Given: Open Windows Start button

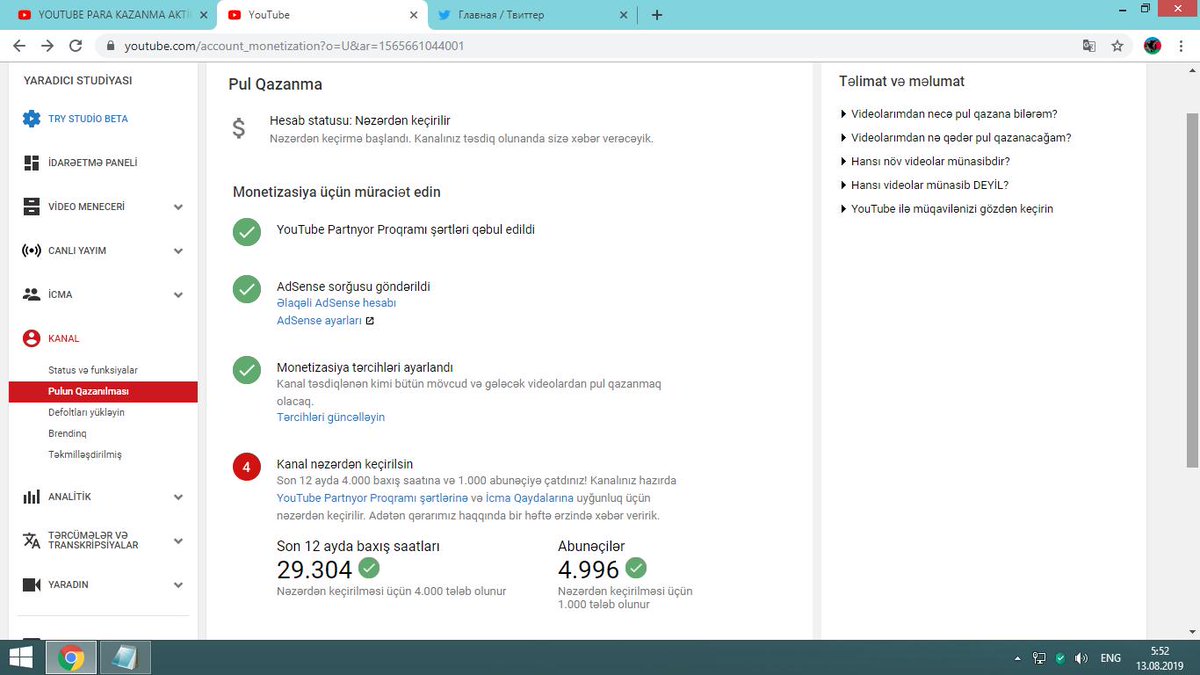Looking at the screenshot, I should (x=21, y=658).
